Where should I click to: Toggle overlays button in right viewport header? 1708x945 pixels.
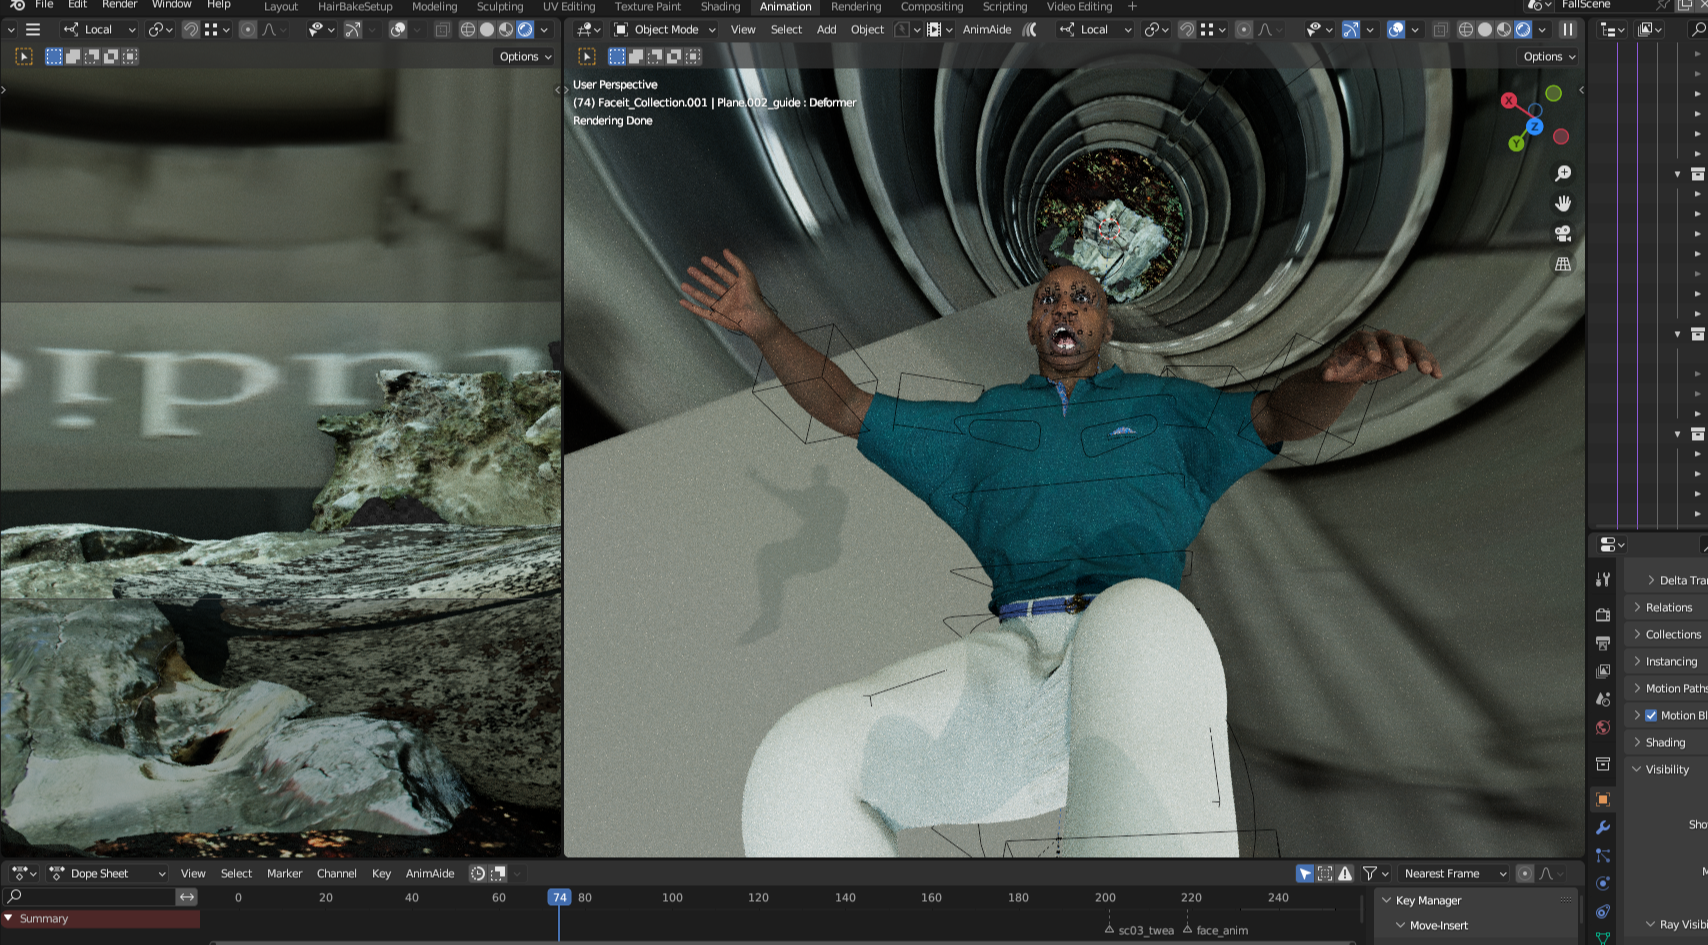[1396, 30]
